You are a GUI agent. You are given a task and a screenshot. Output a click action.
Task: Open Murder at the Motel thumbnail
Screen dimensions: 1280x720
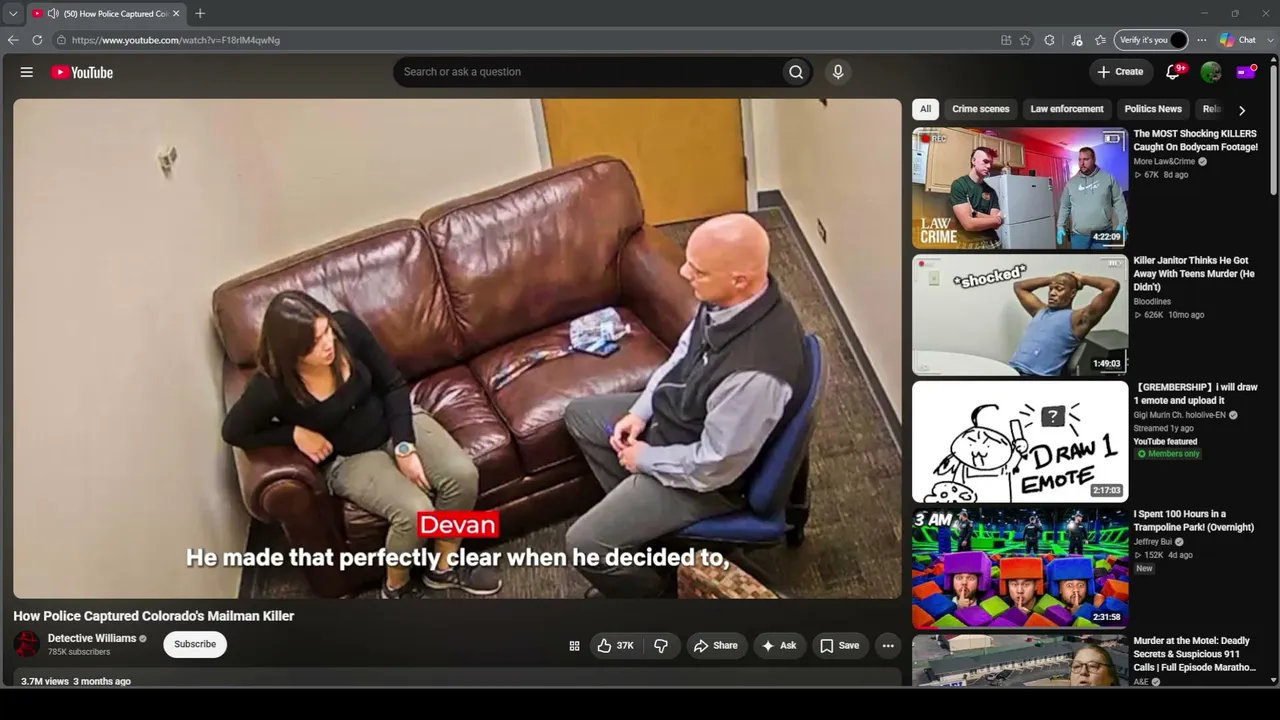pos(1020,661)
